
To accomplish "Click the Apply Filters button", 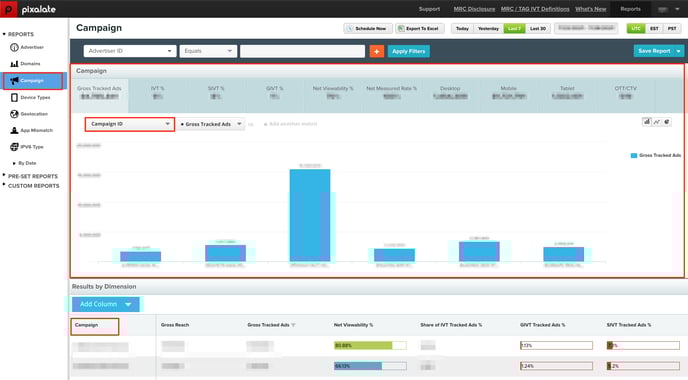I will [408, 51].
